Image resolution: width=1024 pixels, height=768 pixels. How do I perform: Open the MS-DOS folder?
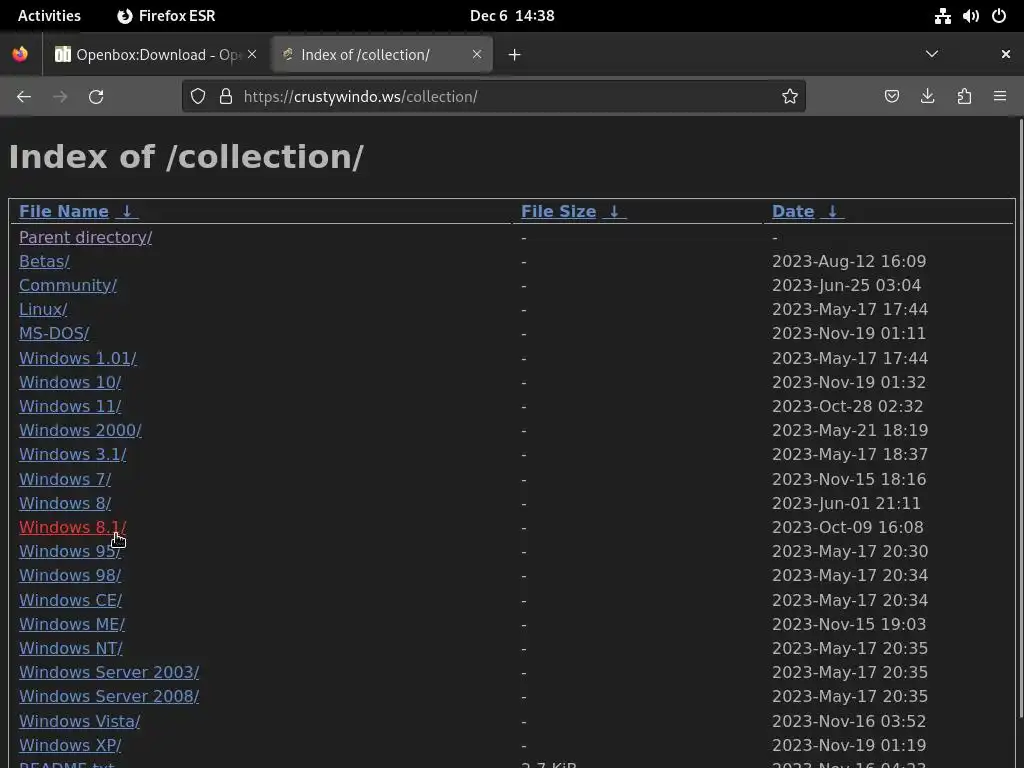(x=54, y=334)
